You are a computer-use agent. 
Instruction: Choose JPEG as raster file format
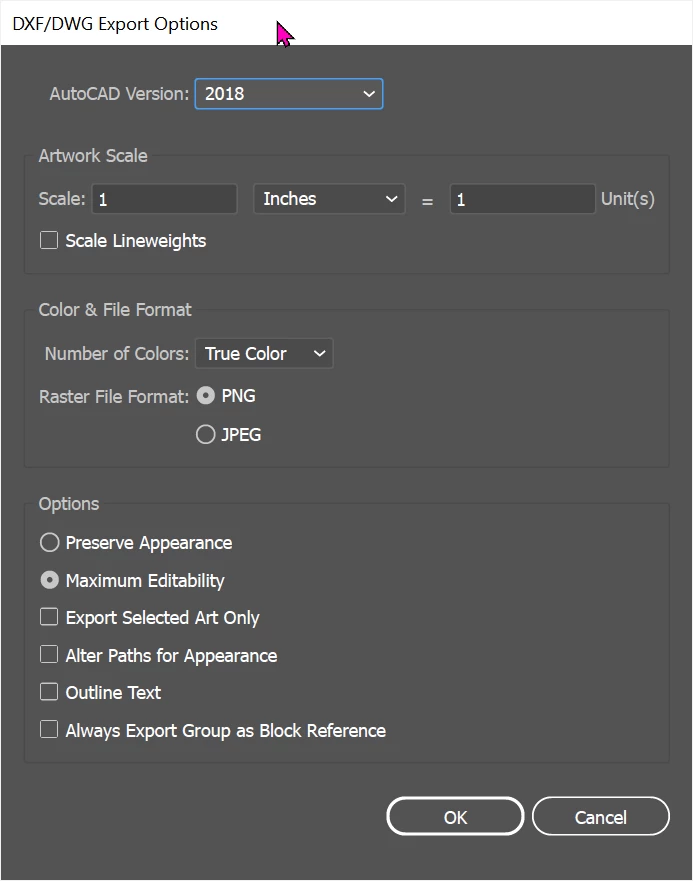pos(206,435)
